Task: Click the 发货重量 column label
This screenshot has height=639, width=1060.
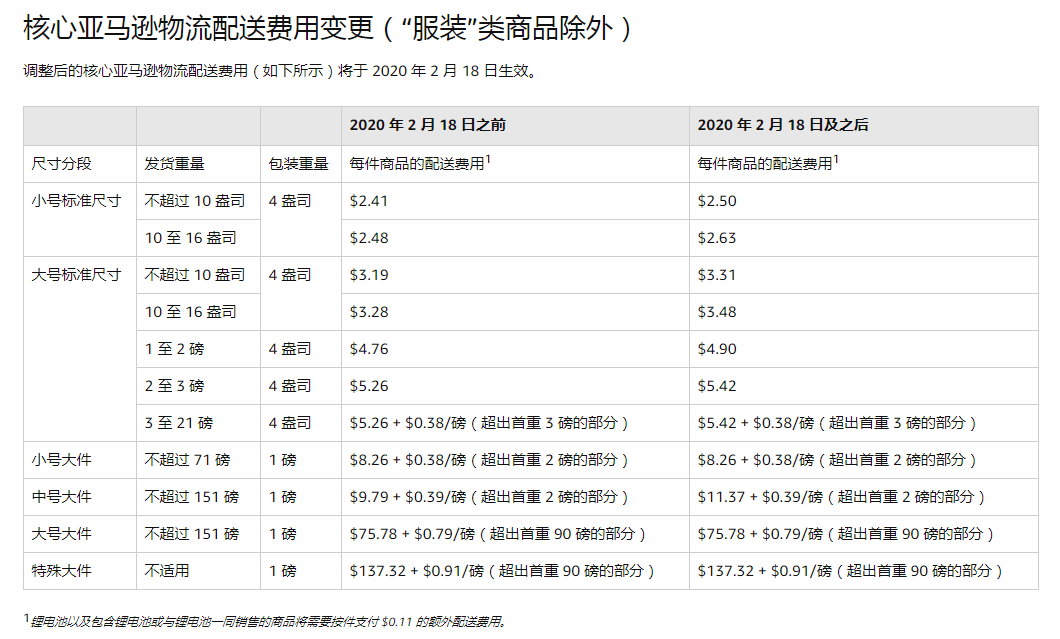Action: (x=174, y=164)
